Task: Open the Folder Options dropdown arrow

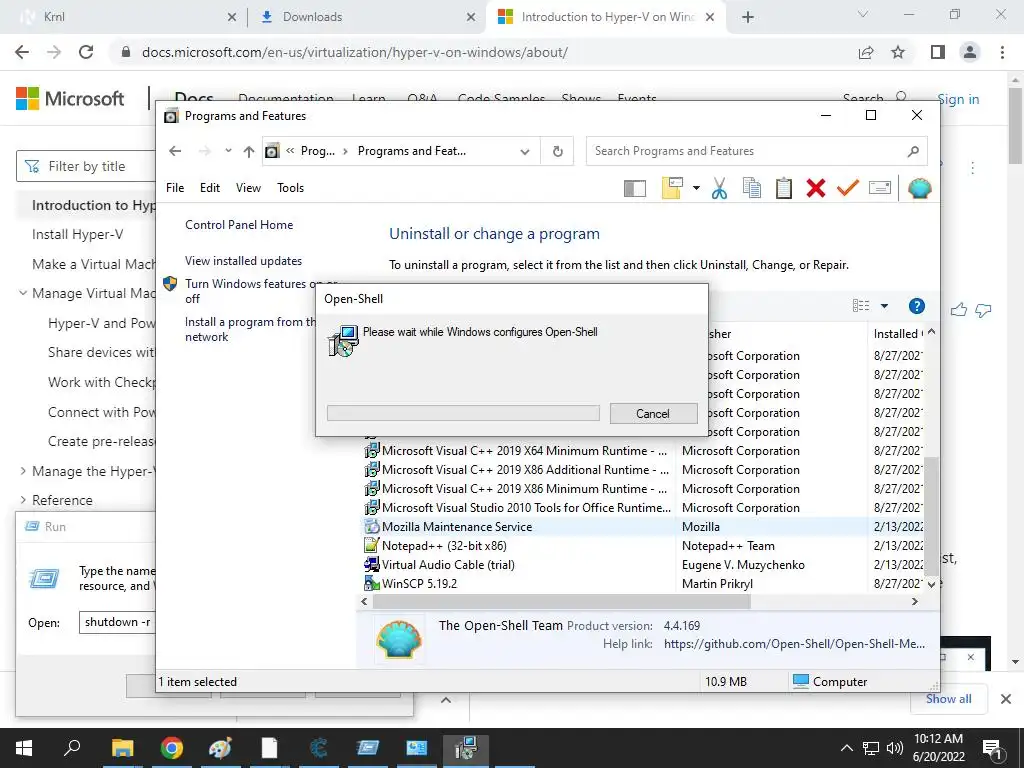Action: (x=696, y=188)
